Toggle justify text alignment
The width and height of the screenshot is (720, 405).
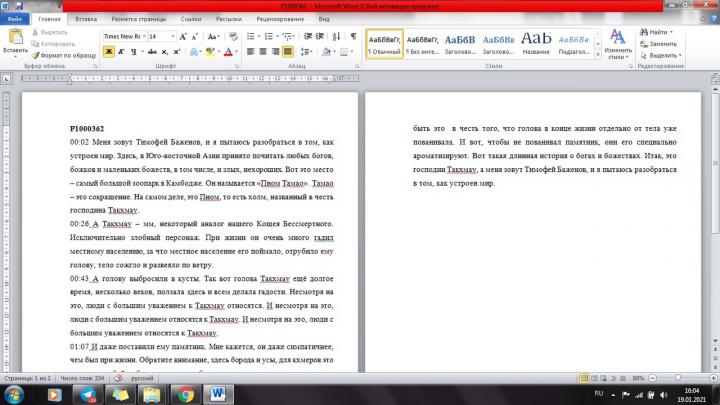287,51
